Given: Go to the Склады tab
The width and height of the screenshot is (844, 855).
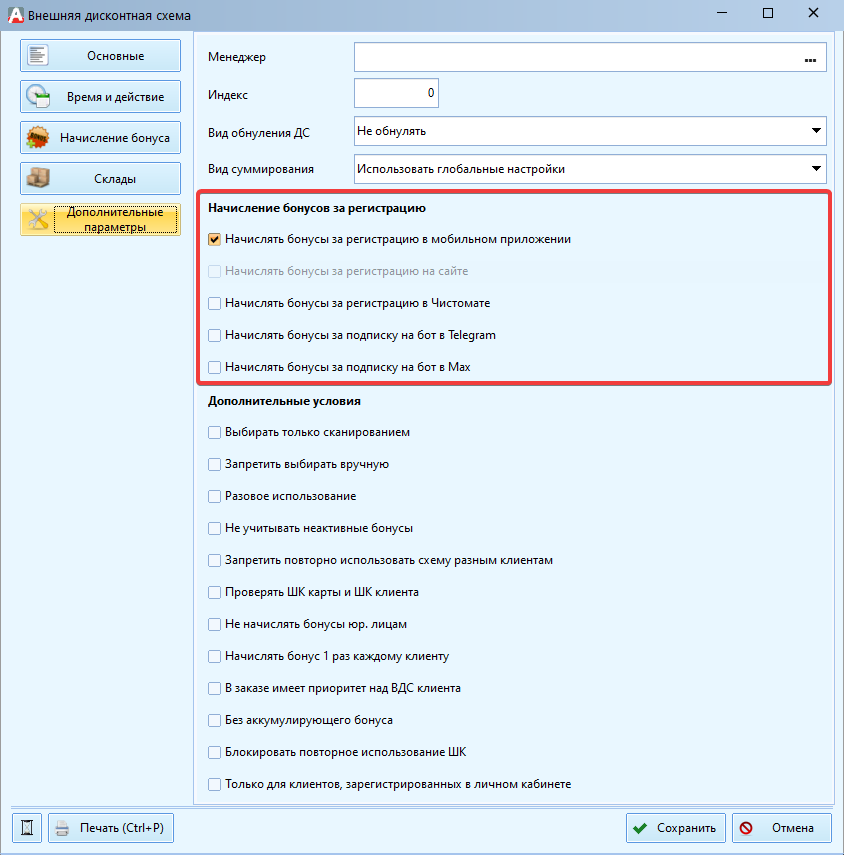Looking at the screenshot, I should point(100,178).
